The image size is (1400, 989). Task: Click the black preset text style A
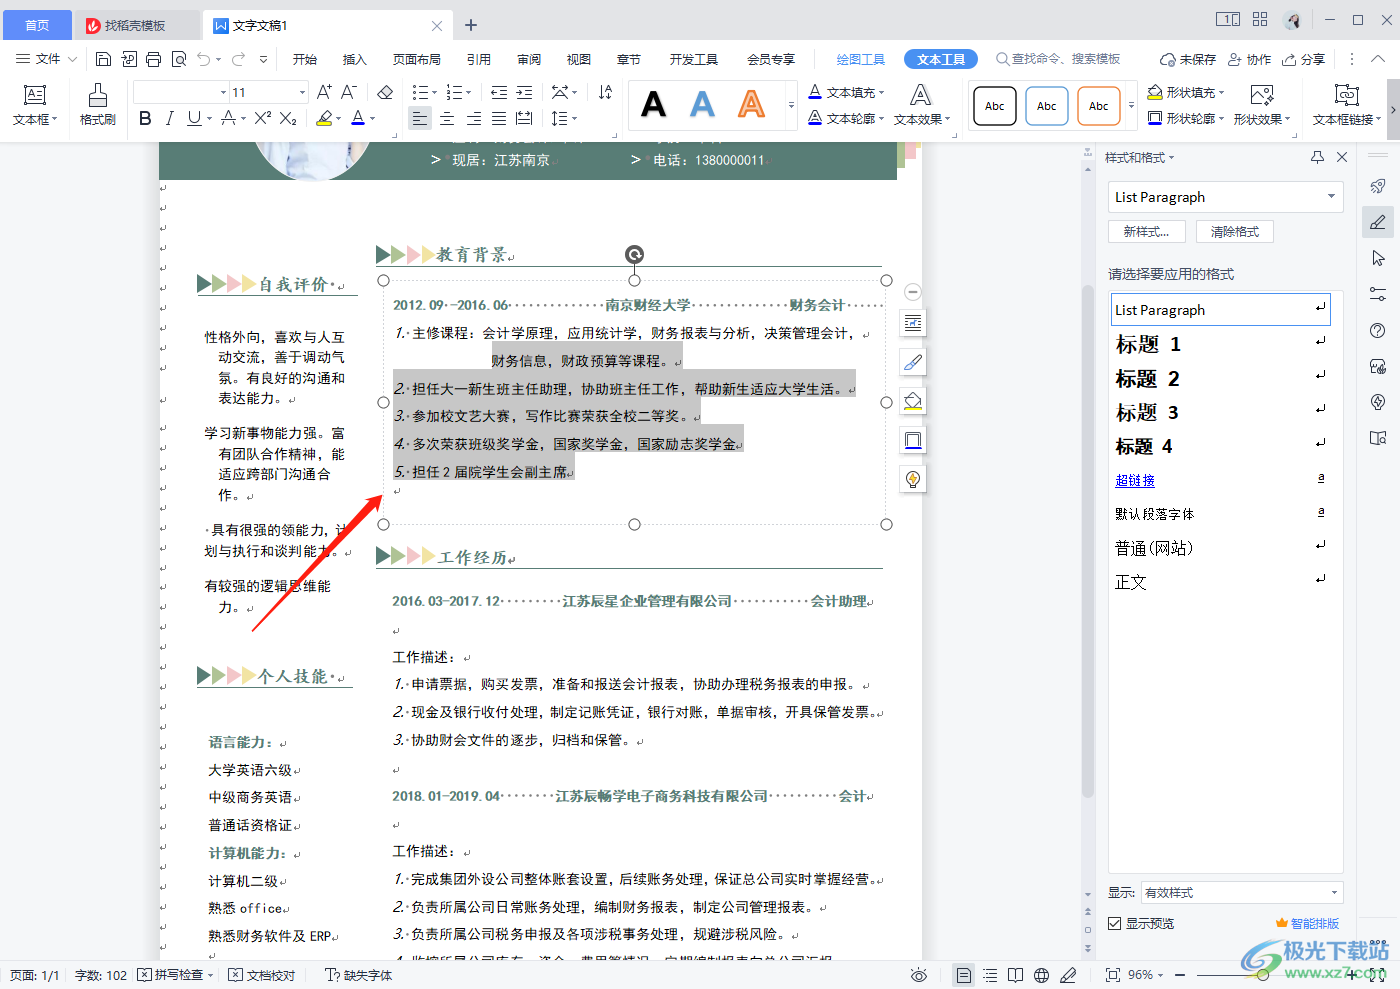point(653,104)
